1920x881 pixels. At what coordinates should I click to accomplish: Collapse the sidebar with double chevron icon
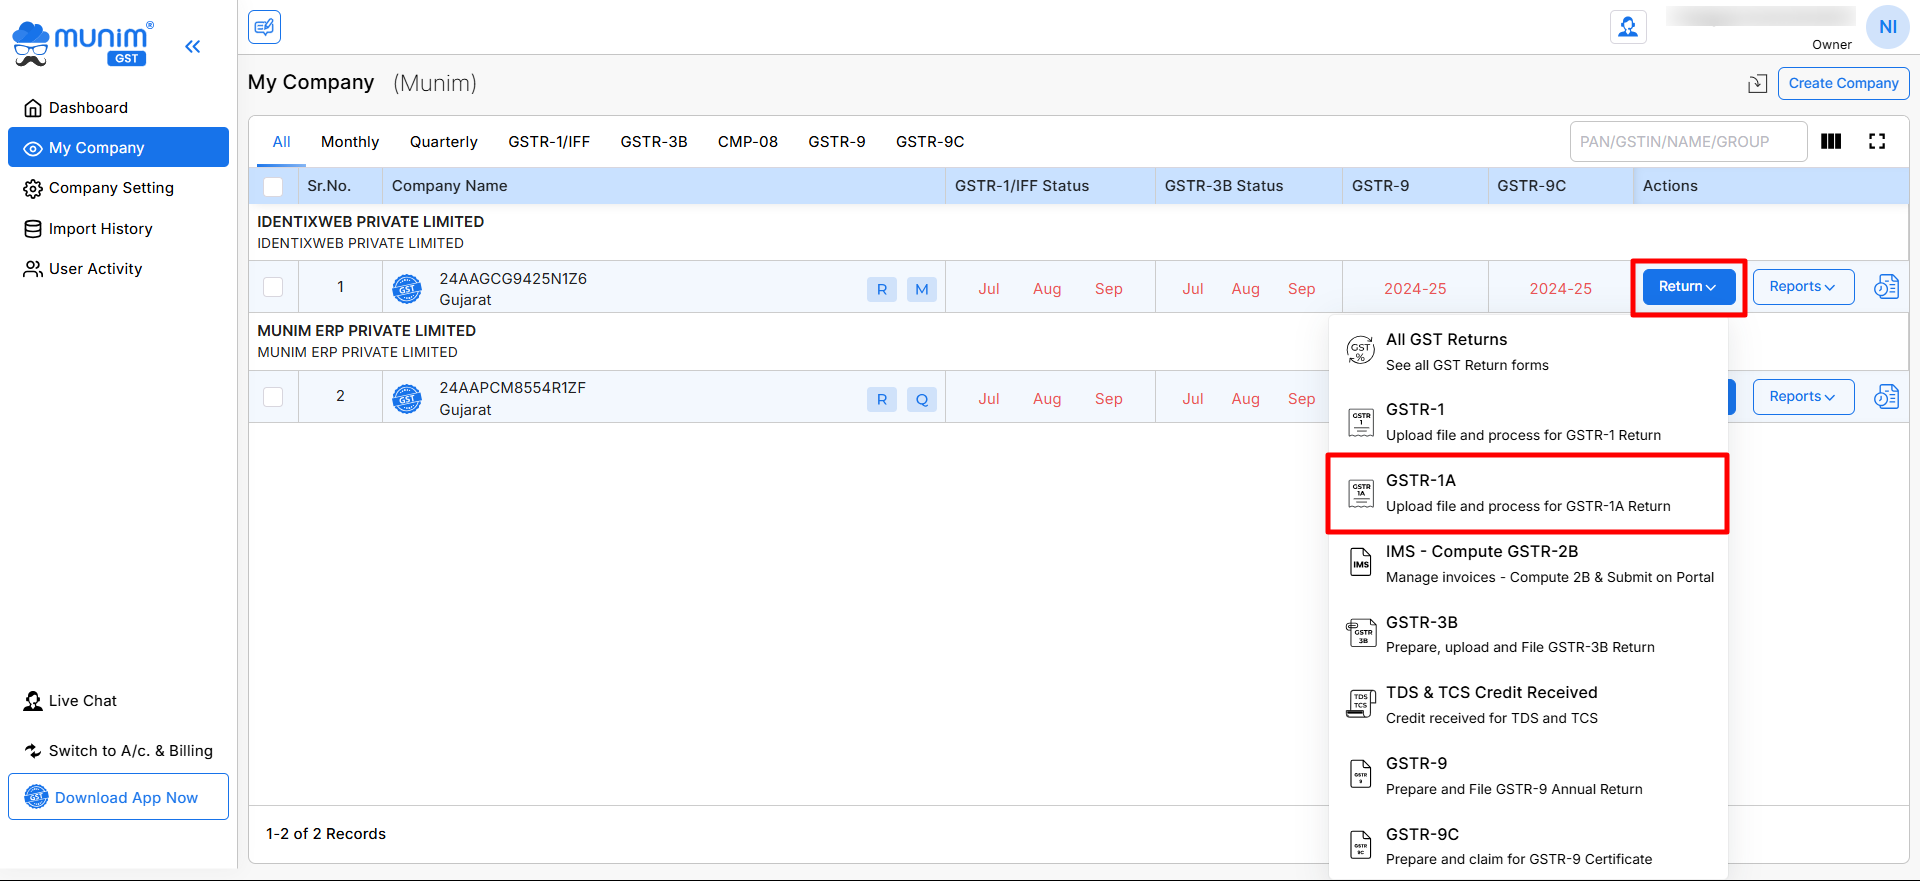coord(193,46)
